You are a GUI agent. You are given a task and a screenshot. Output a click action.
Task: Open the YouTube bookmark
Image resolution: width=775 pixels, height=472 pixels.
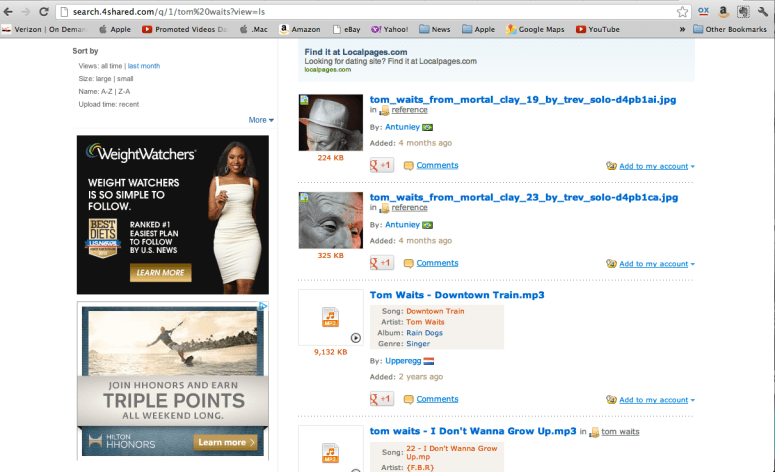(x=597, y=29)
